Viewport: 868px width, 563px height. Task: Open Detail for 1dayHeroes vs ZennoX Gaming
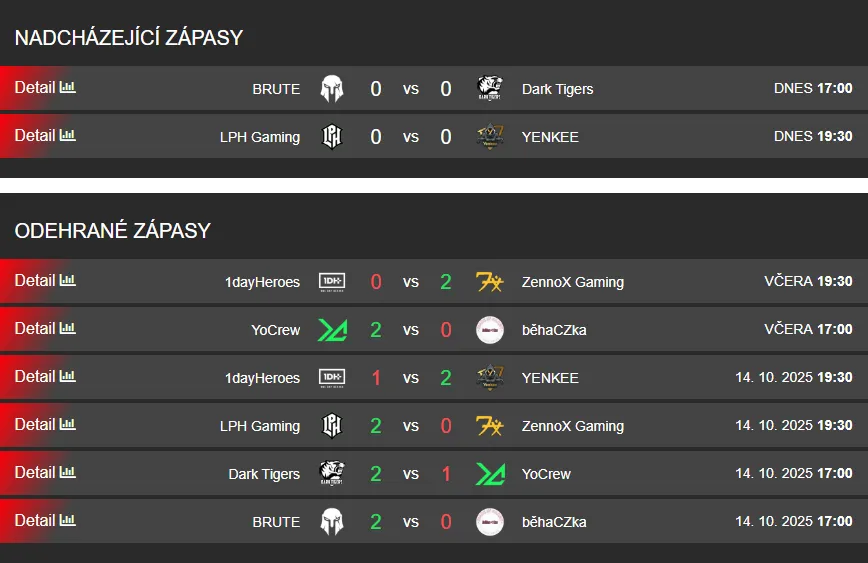click(35, 281)
